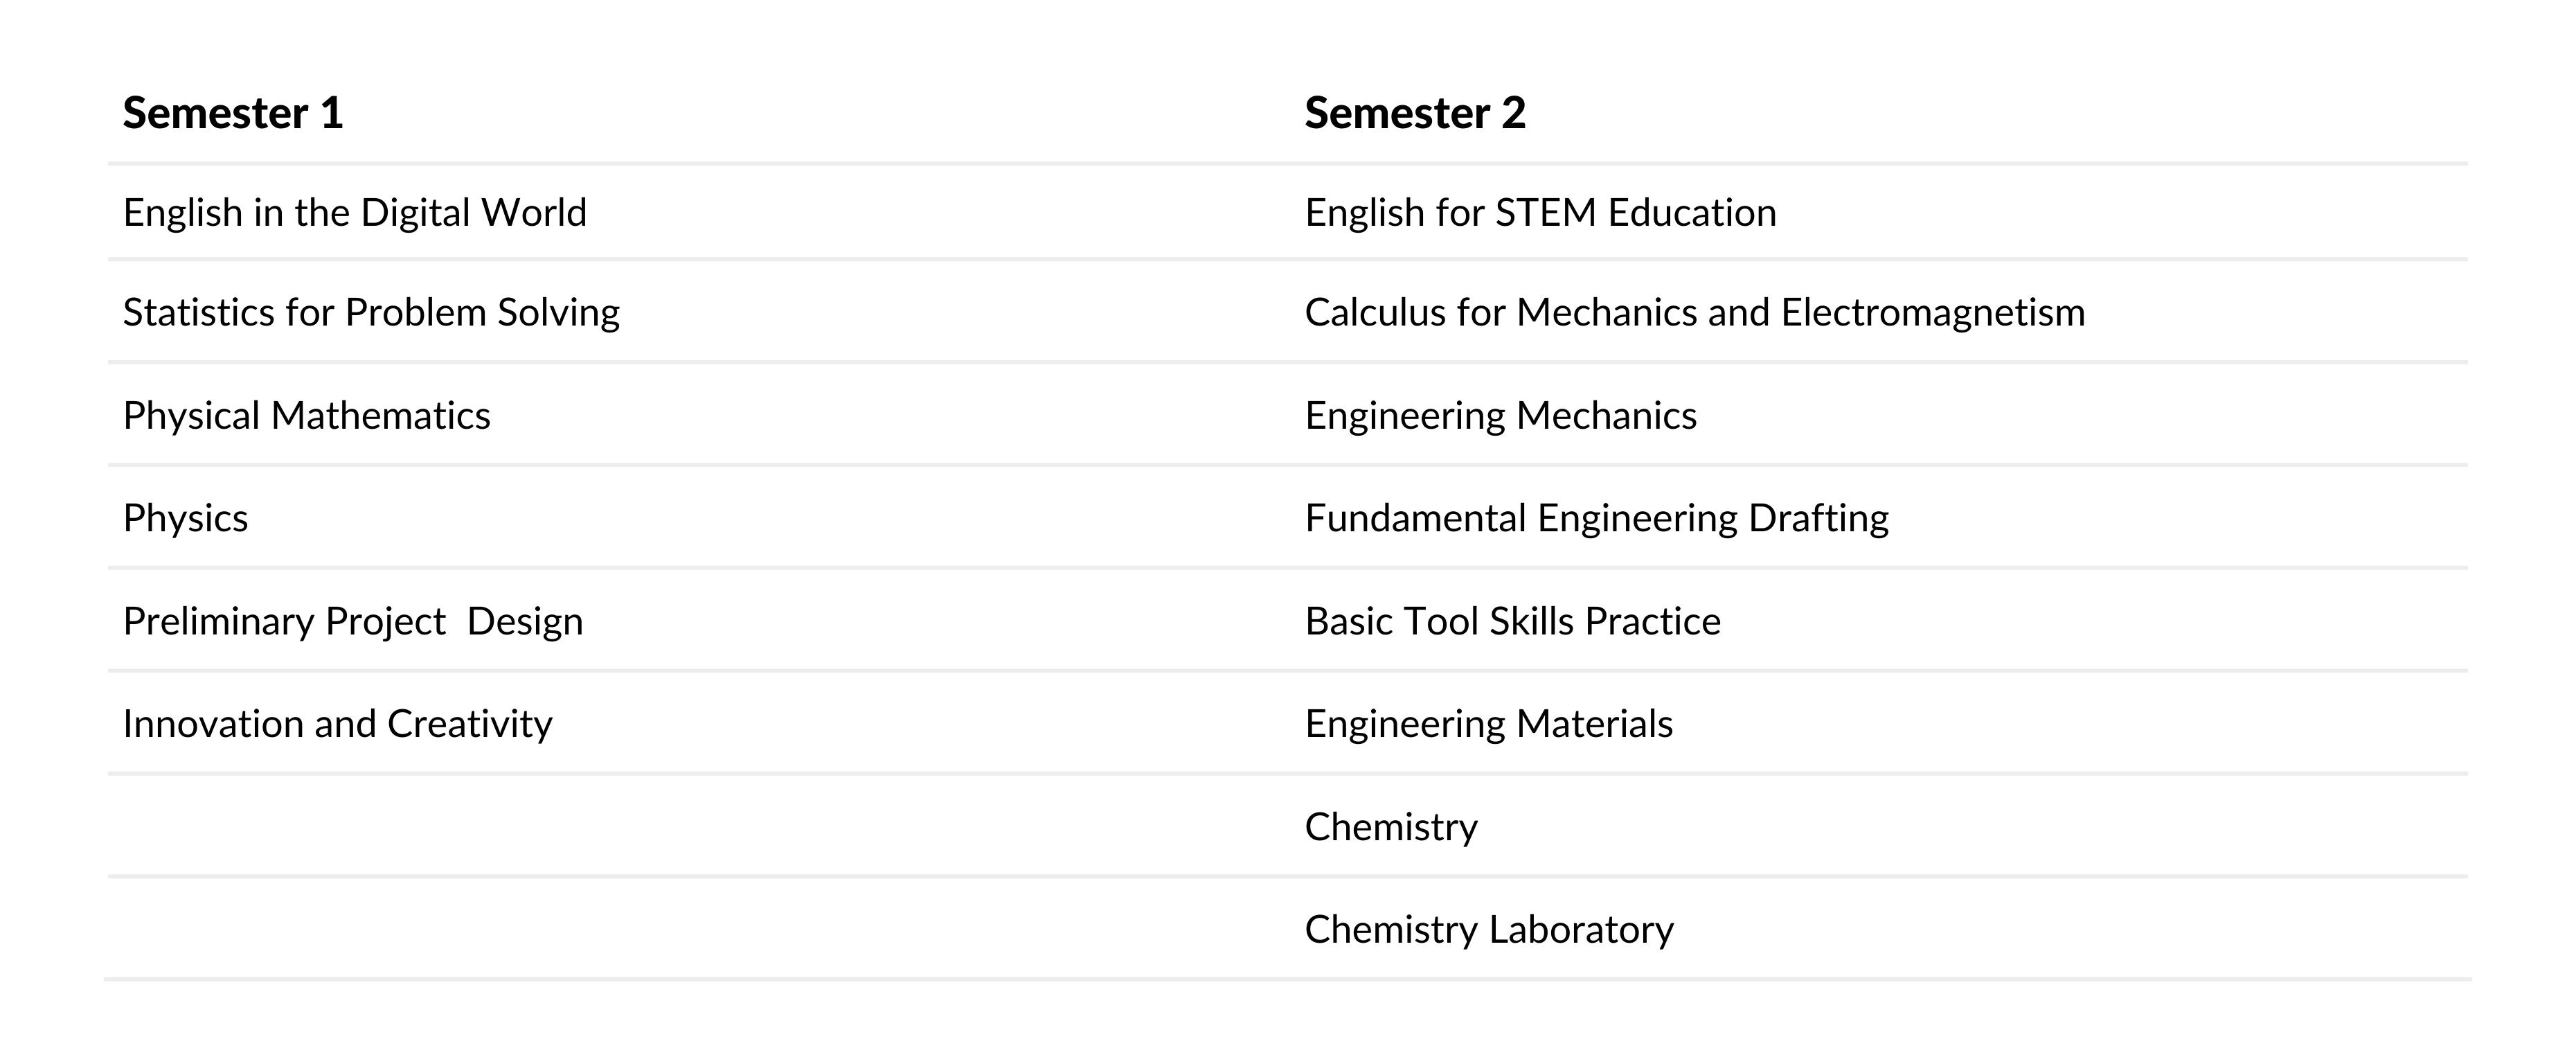Image resolution: width=2576 pixels, height=1039 pixels.
Task: Select English in the Digital World
Action: pyautogui.click(x=355, y=213)
